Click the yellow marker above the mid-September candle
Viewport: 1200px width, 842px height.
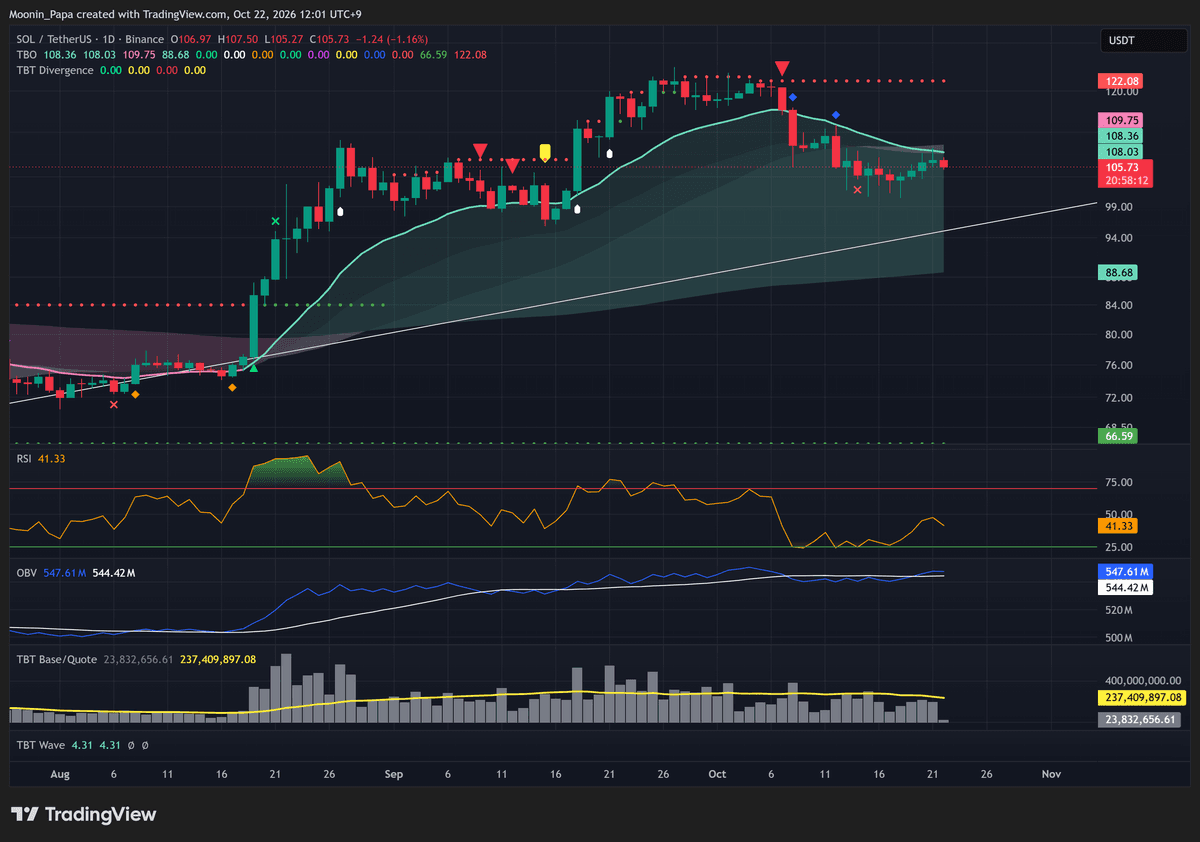545,152
